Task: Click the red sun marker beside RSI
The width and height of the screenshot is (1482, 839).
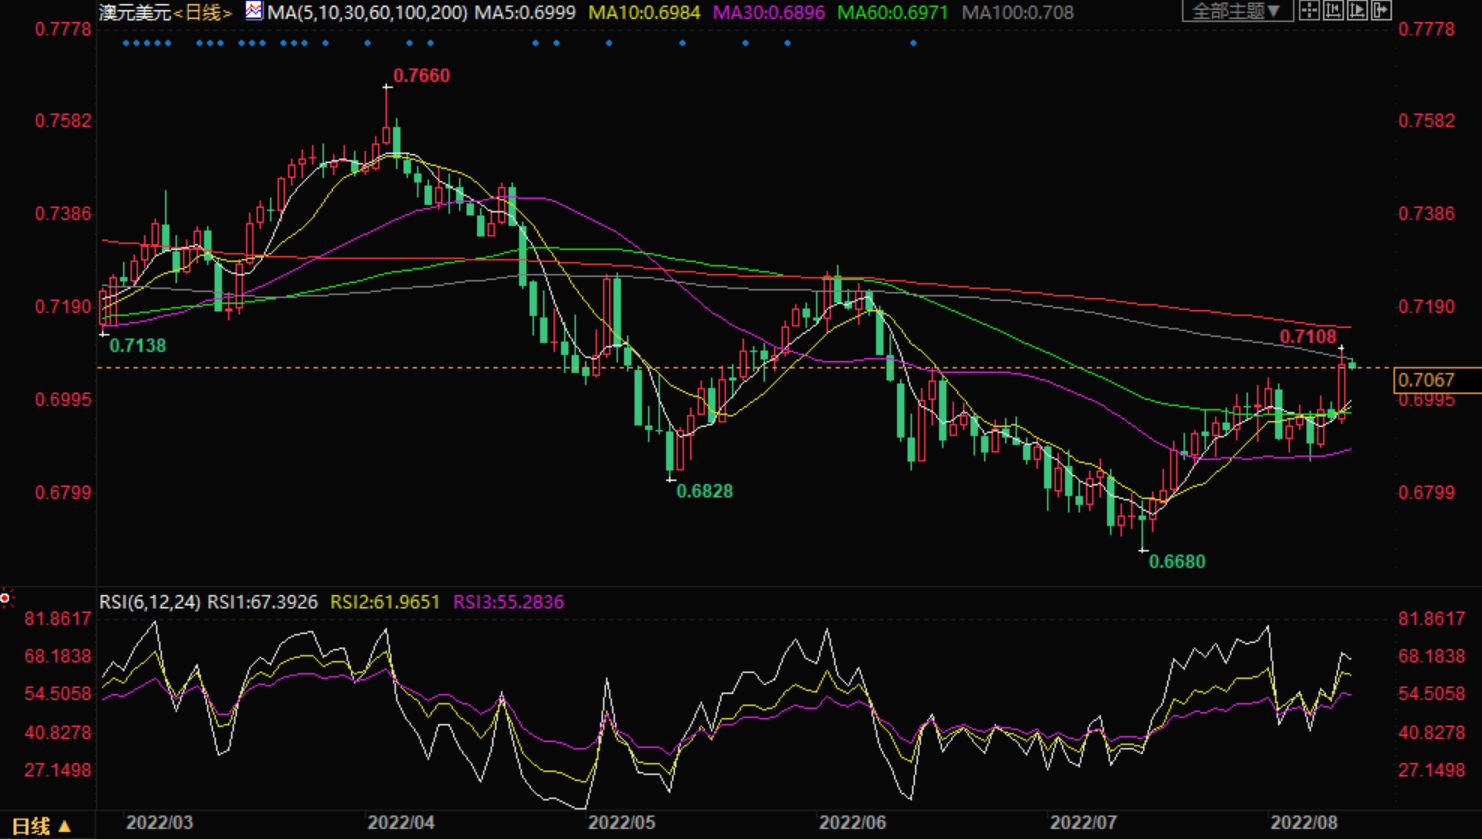Action: tap(5, 598)
